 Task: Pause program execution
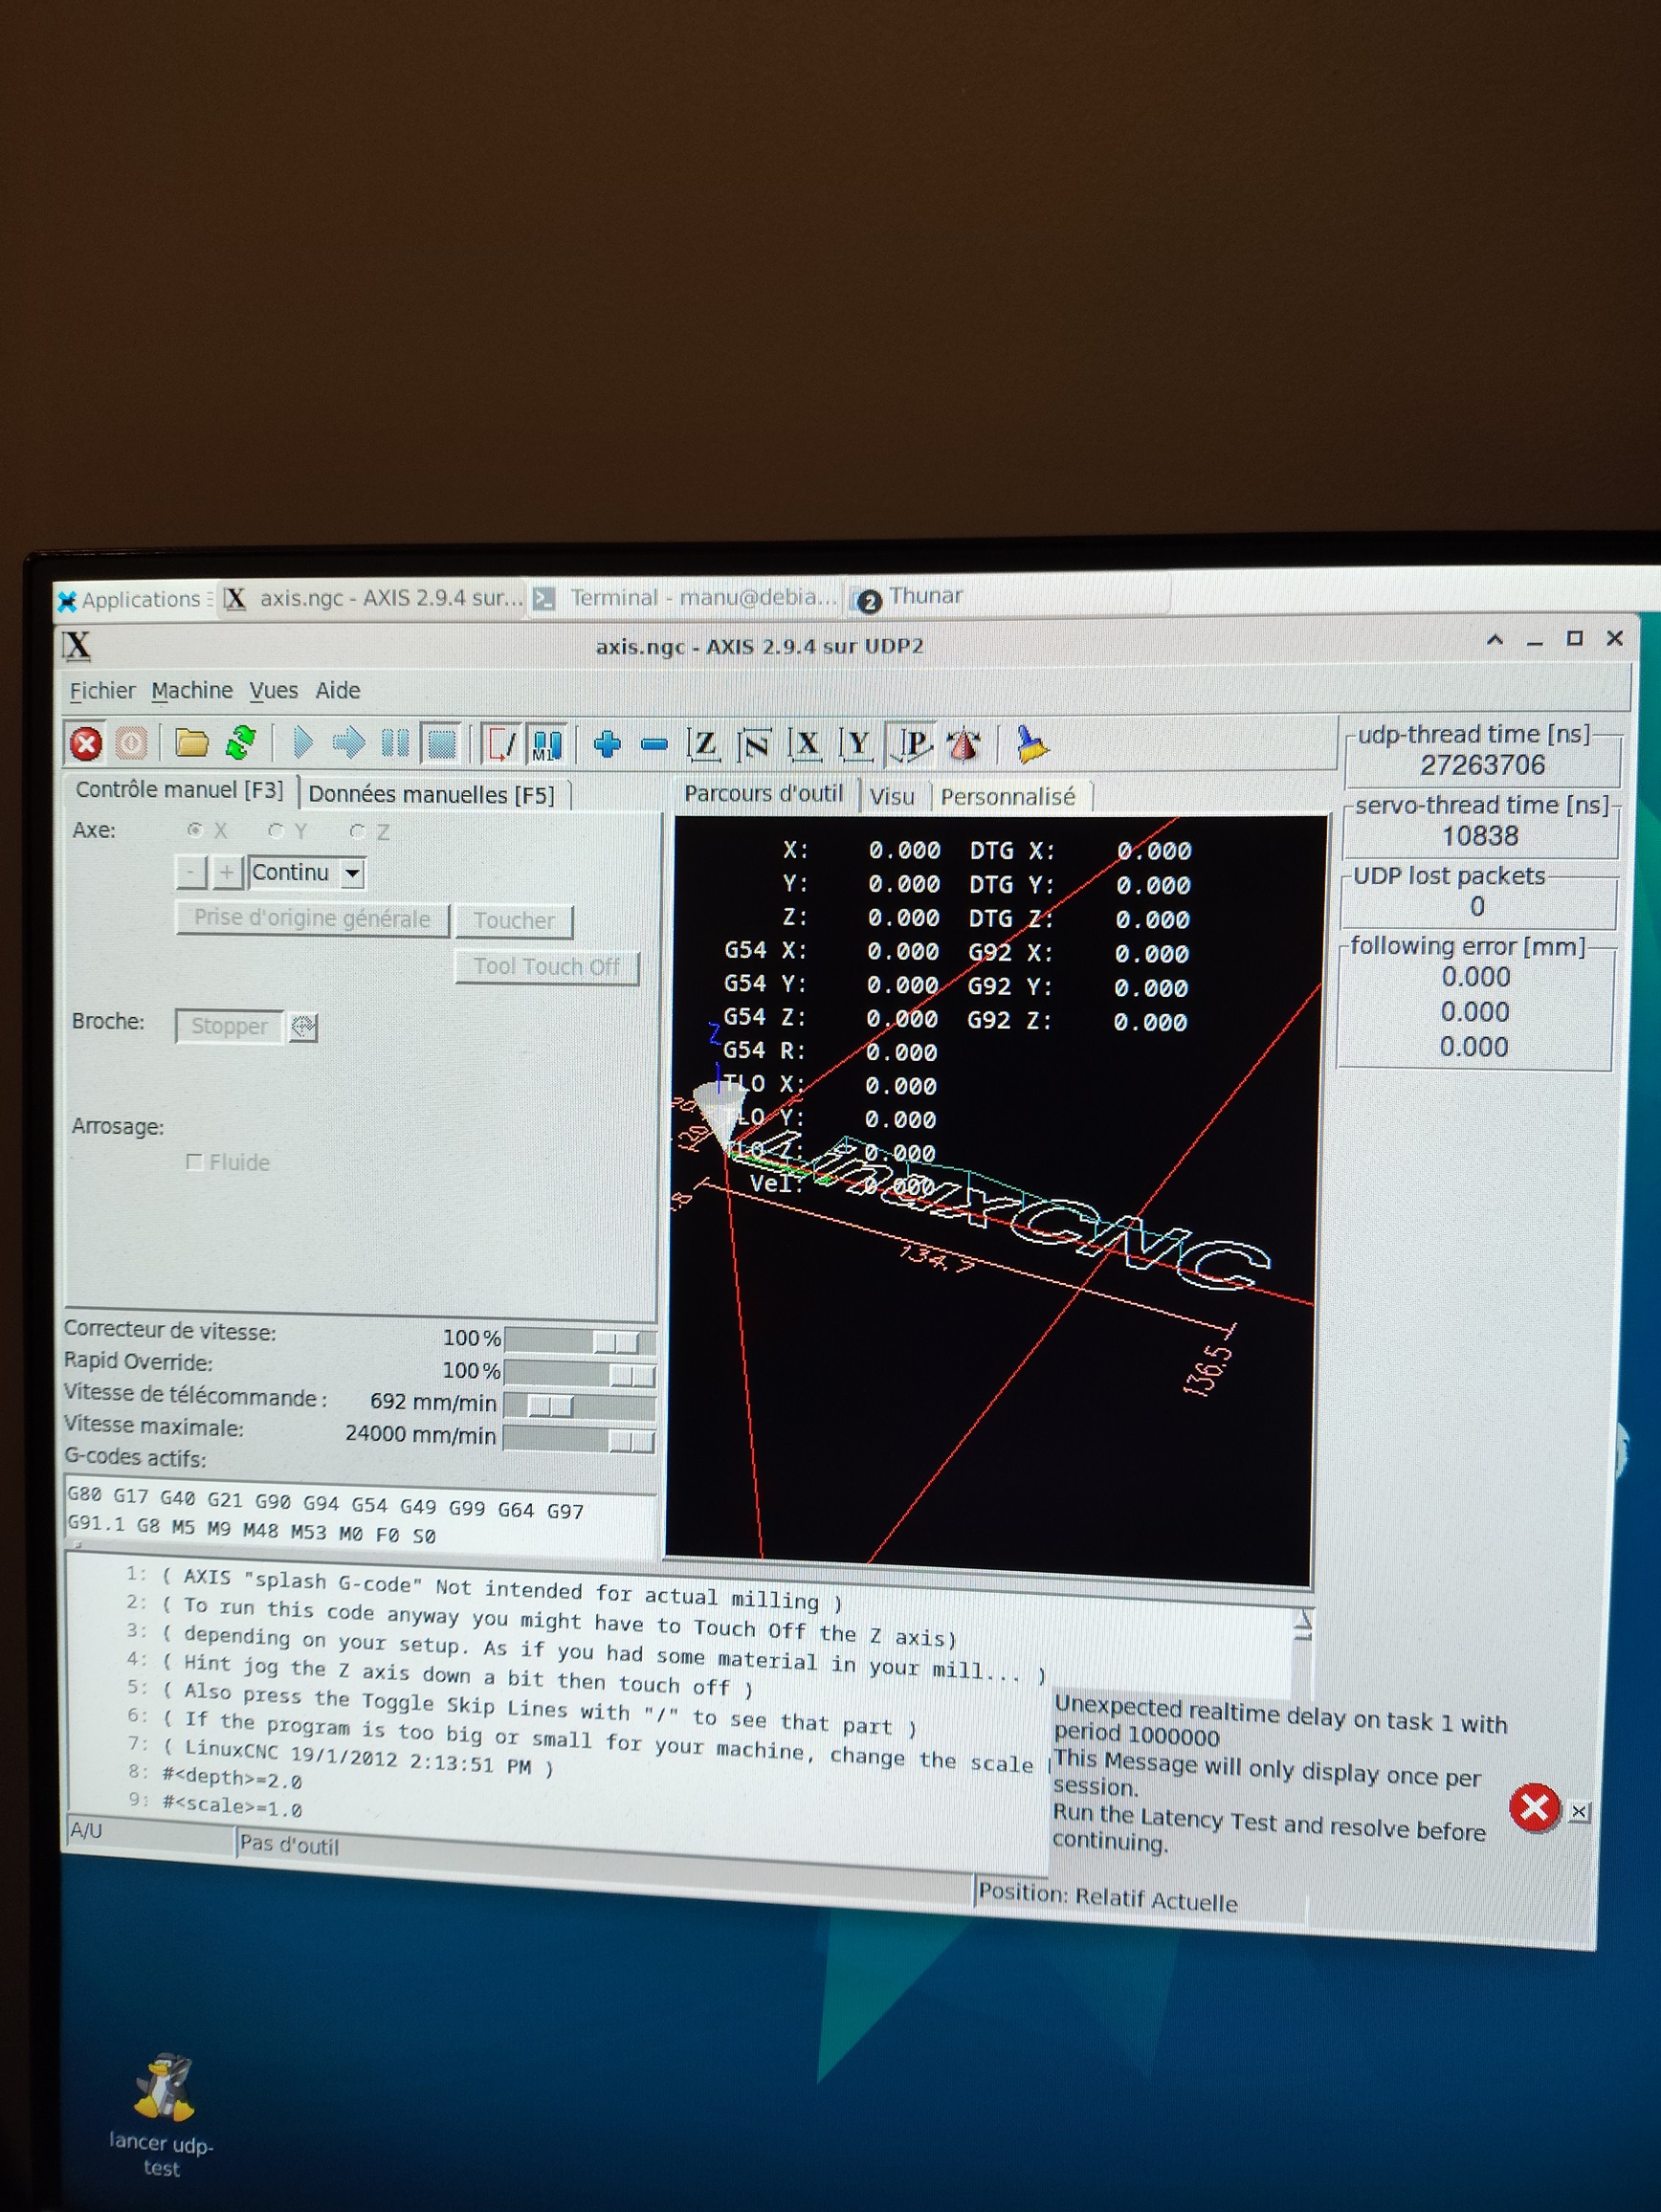tap(395, 742)
